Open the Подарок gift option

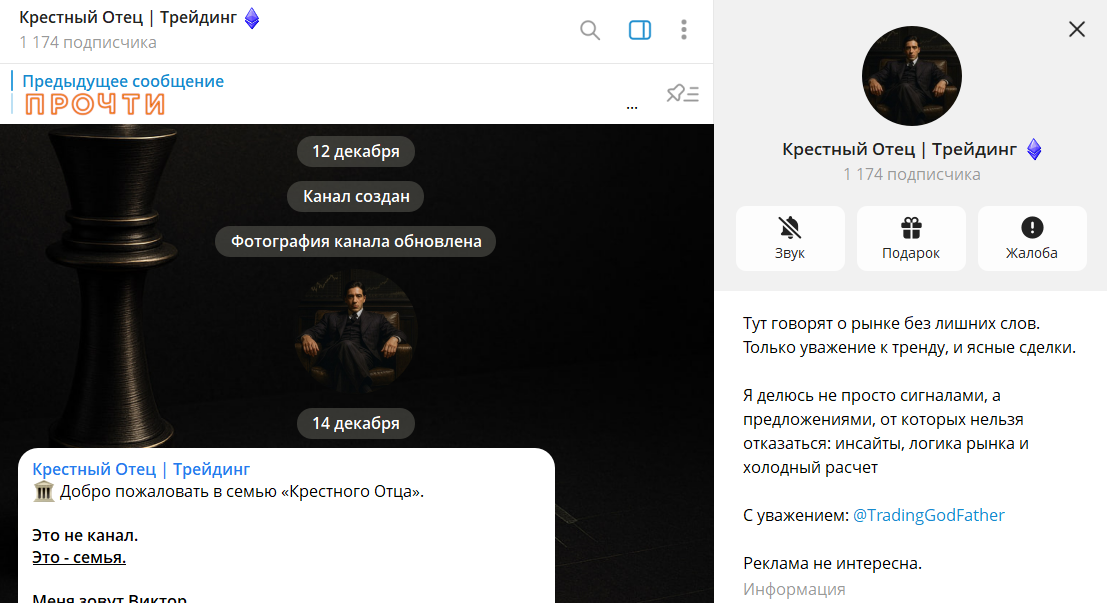coord(911,238)
